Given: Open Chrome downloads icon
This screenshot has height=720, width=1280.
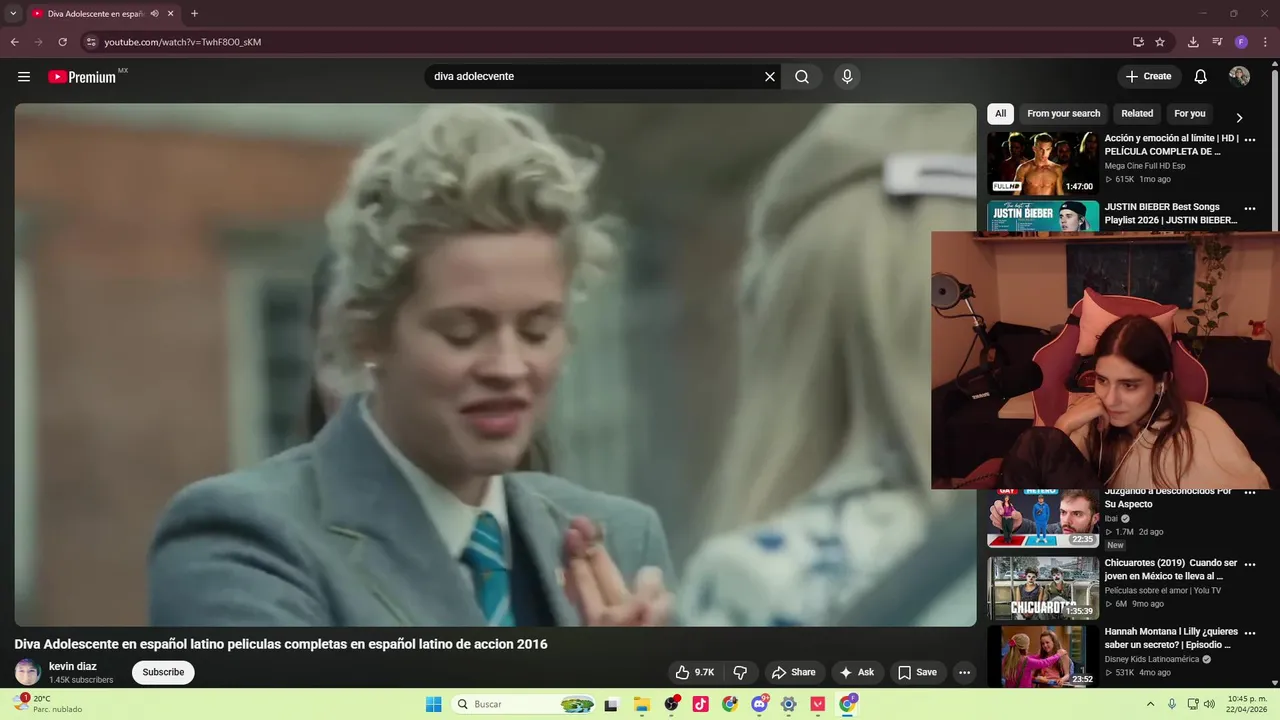Looking at the screenshot, I should tap(1193, 42).
